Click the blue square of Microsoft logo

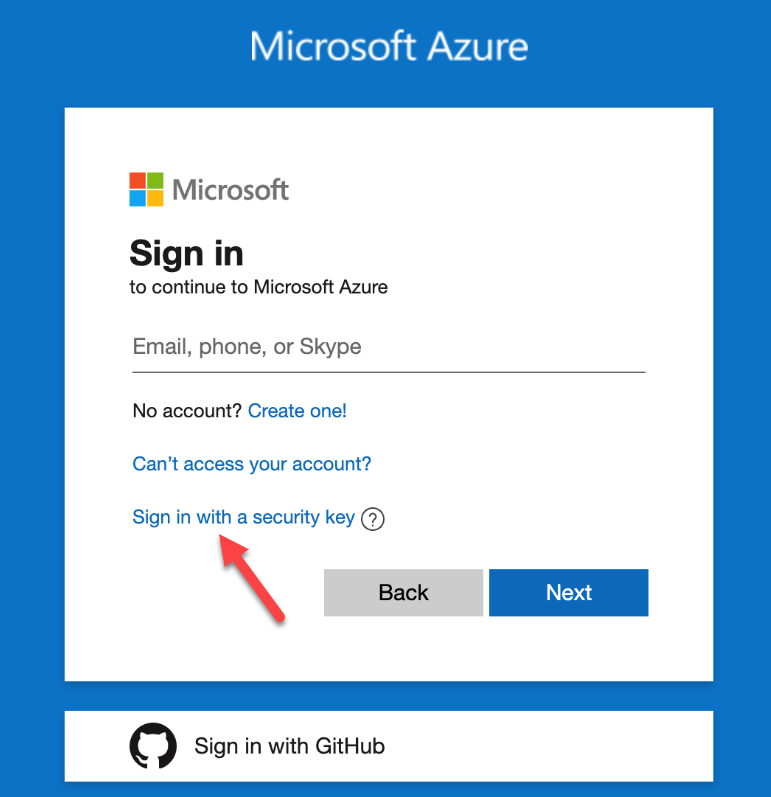(x=137, y=199)
